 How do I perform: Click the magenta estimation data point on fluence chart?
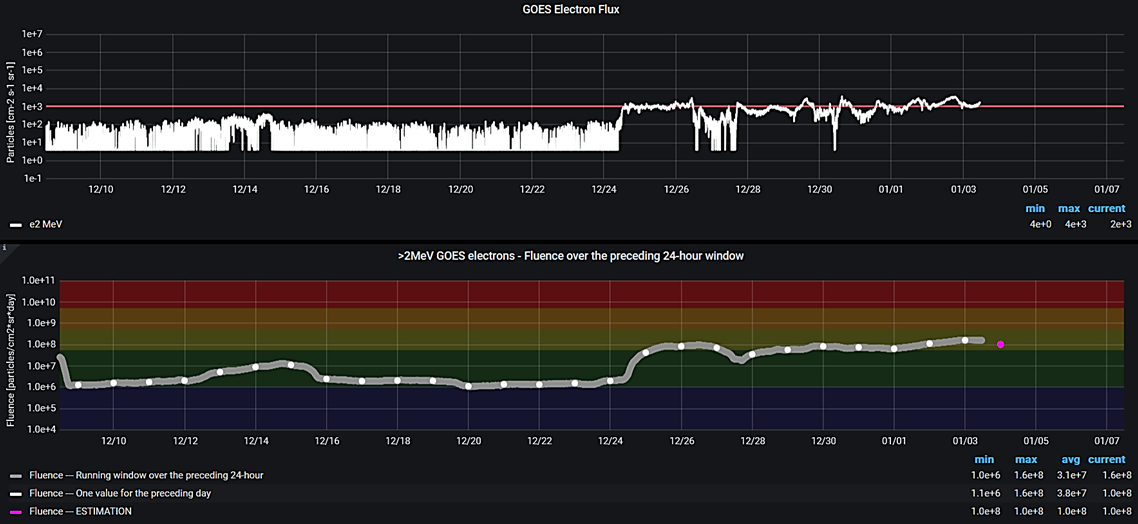tap(1000, 344)
